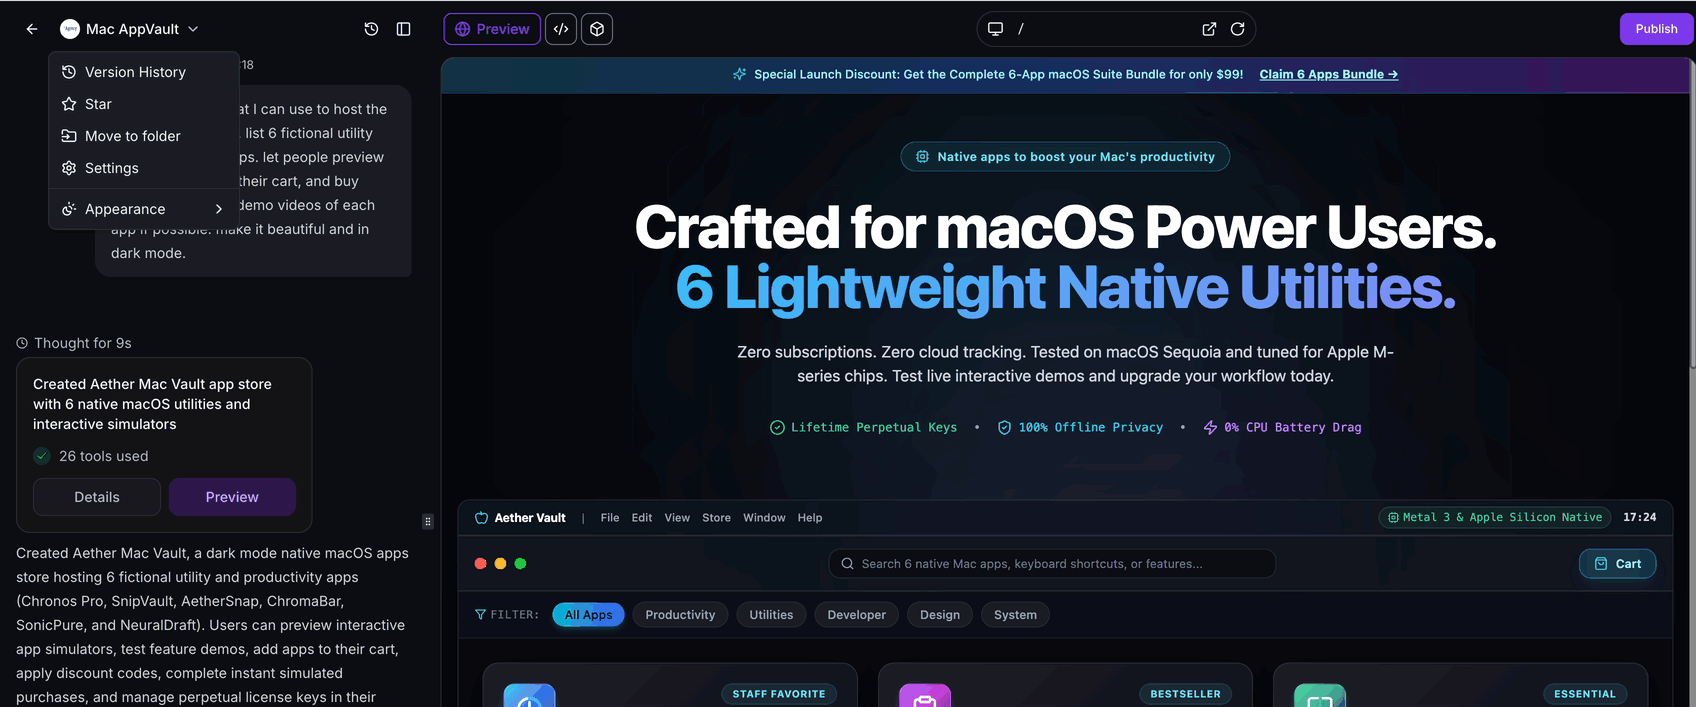The height and width of the screenshot is (707, 1696).
Task: Click the green window dot
Action: (x=520, y=564)
